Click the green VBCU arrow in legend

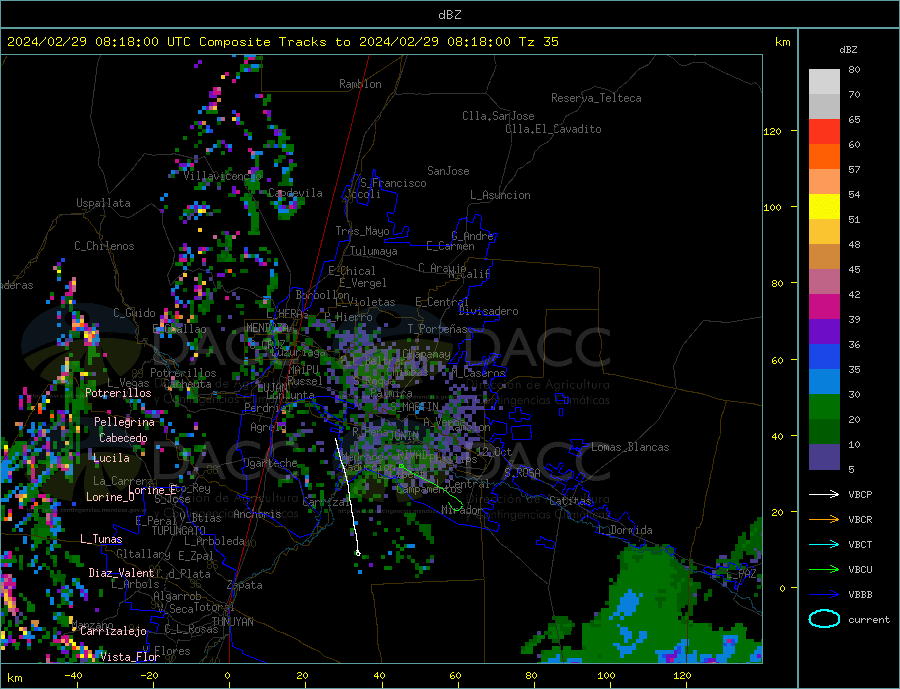(824, 570)
